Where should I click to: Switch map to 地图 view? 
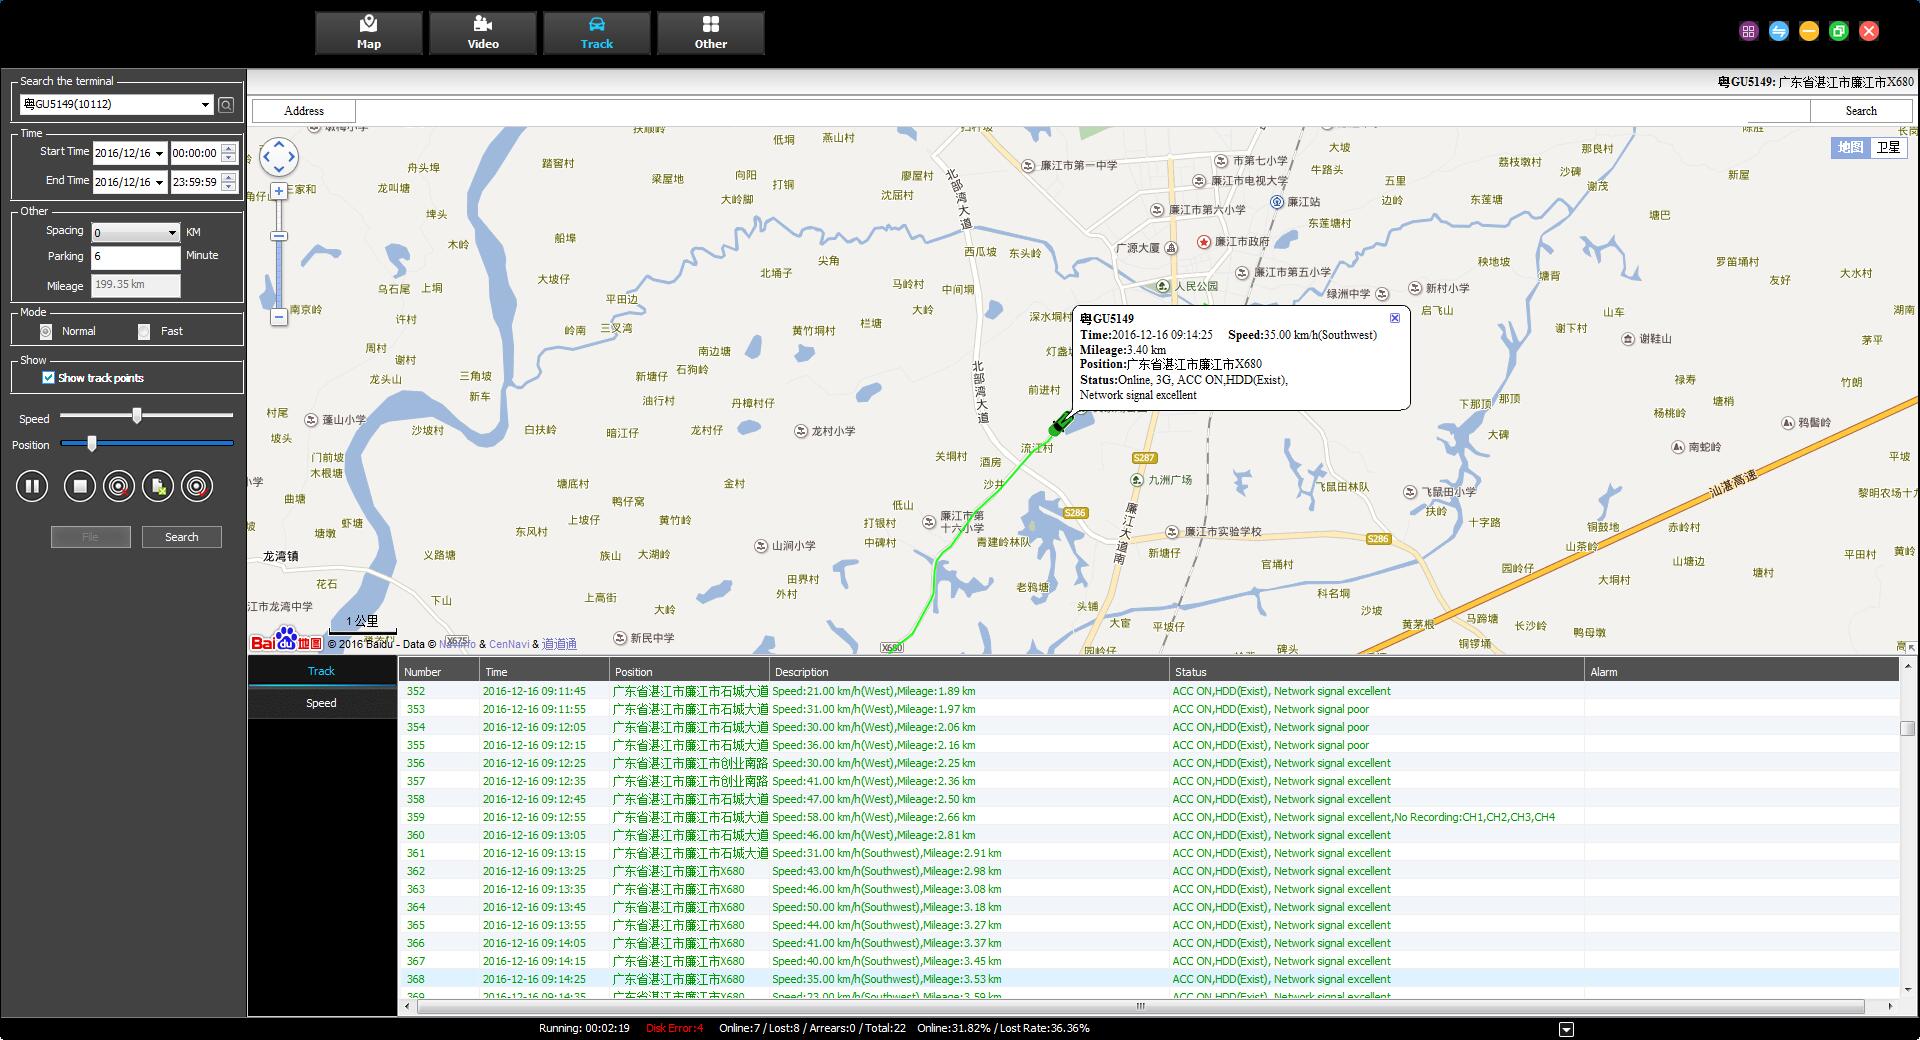point(1850,147)
